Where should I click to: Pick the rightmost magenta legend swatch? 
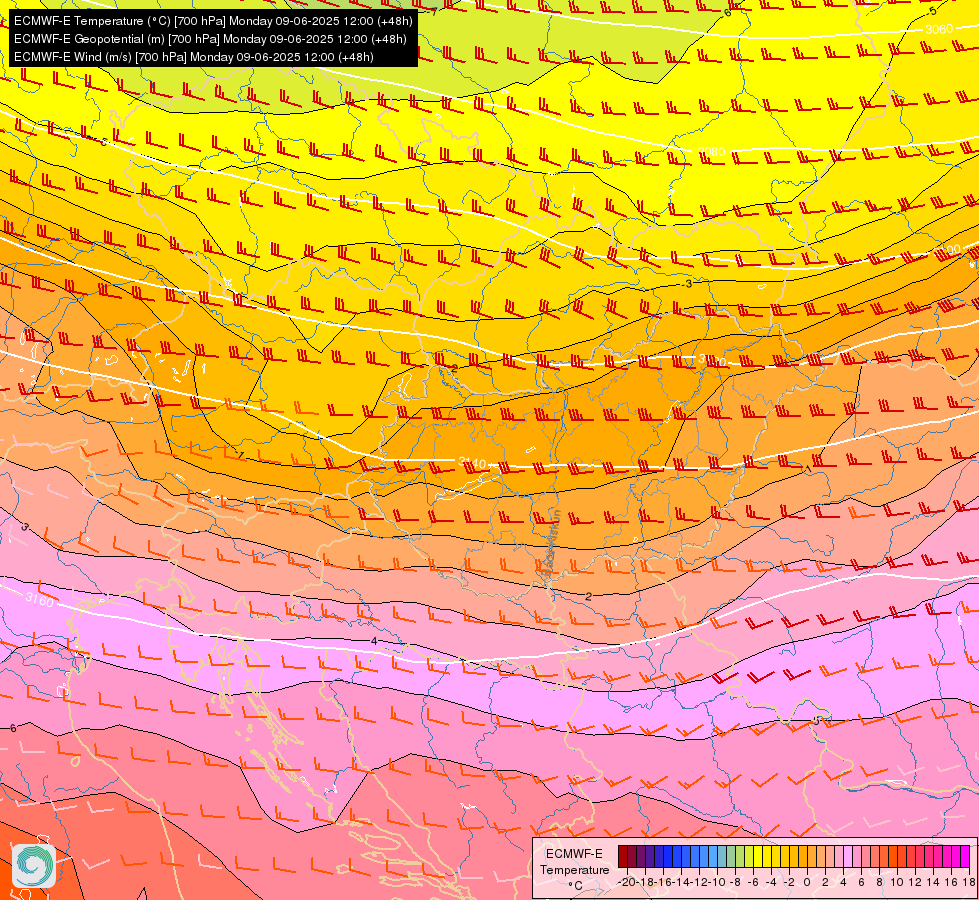tap(965, 856)
